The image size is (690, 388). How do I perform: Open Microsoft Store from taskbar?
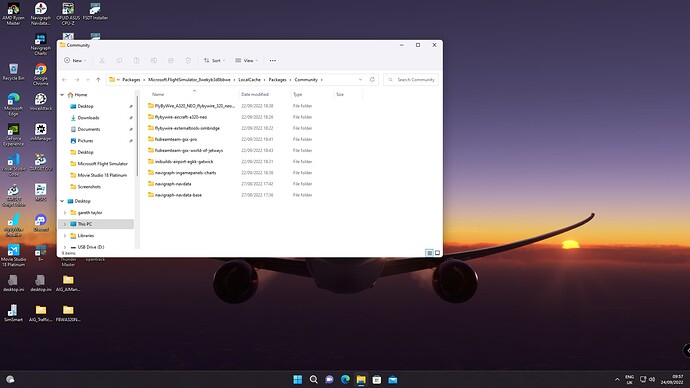[377, 379]
